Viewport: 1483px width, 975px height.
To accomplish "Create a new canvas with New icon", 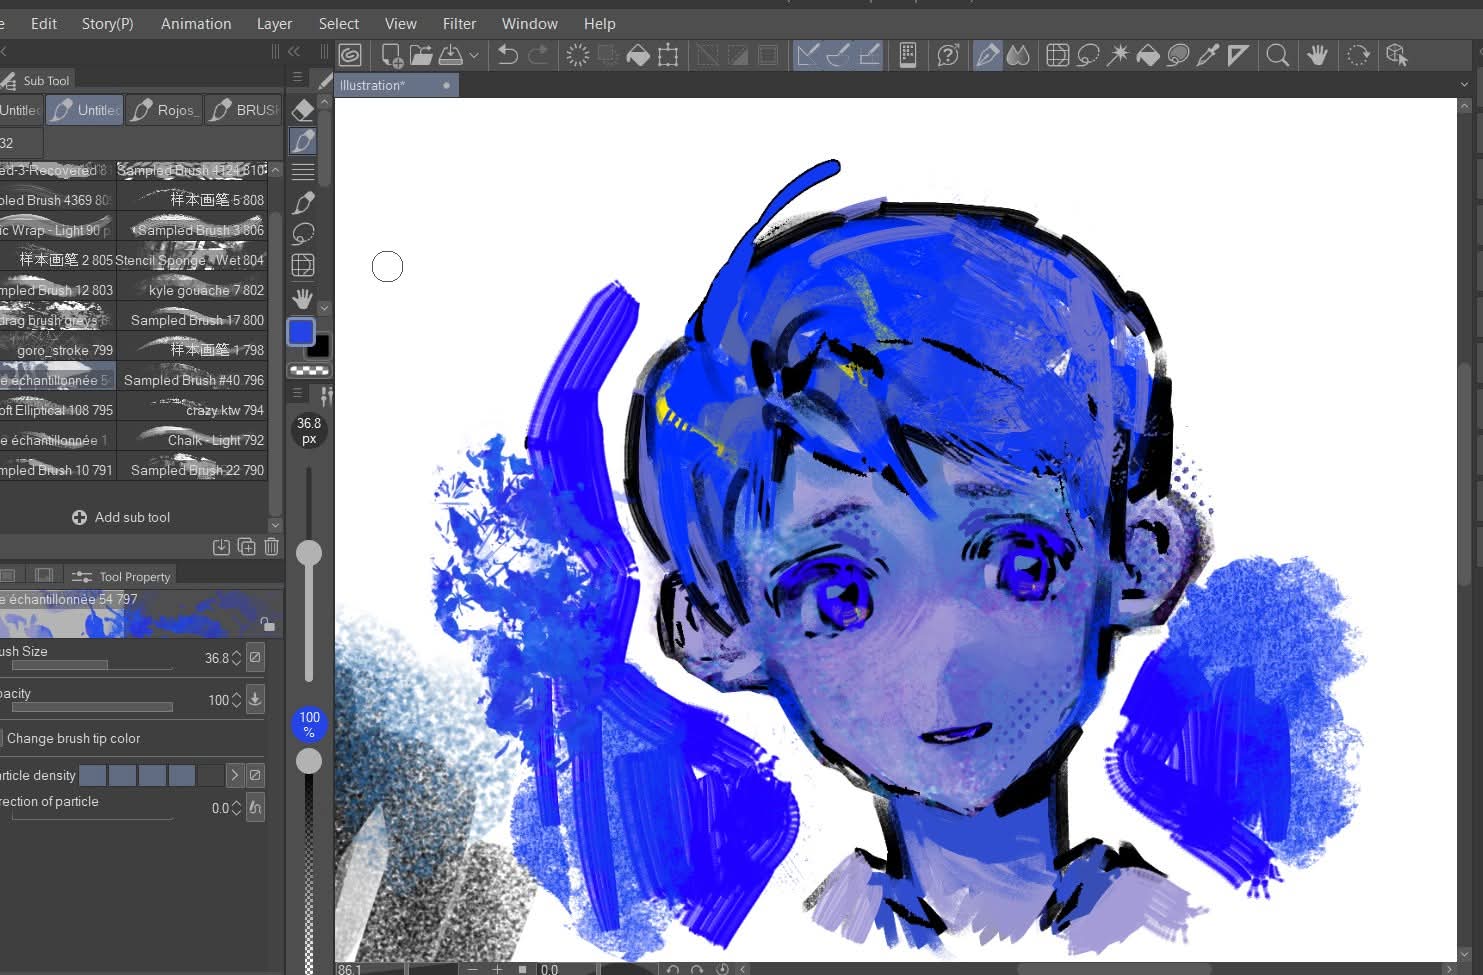I will pyautogui.click(x=392, y=55).
